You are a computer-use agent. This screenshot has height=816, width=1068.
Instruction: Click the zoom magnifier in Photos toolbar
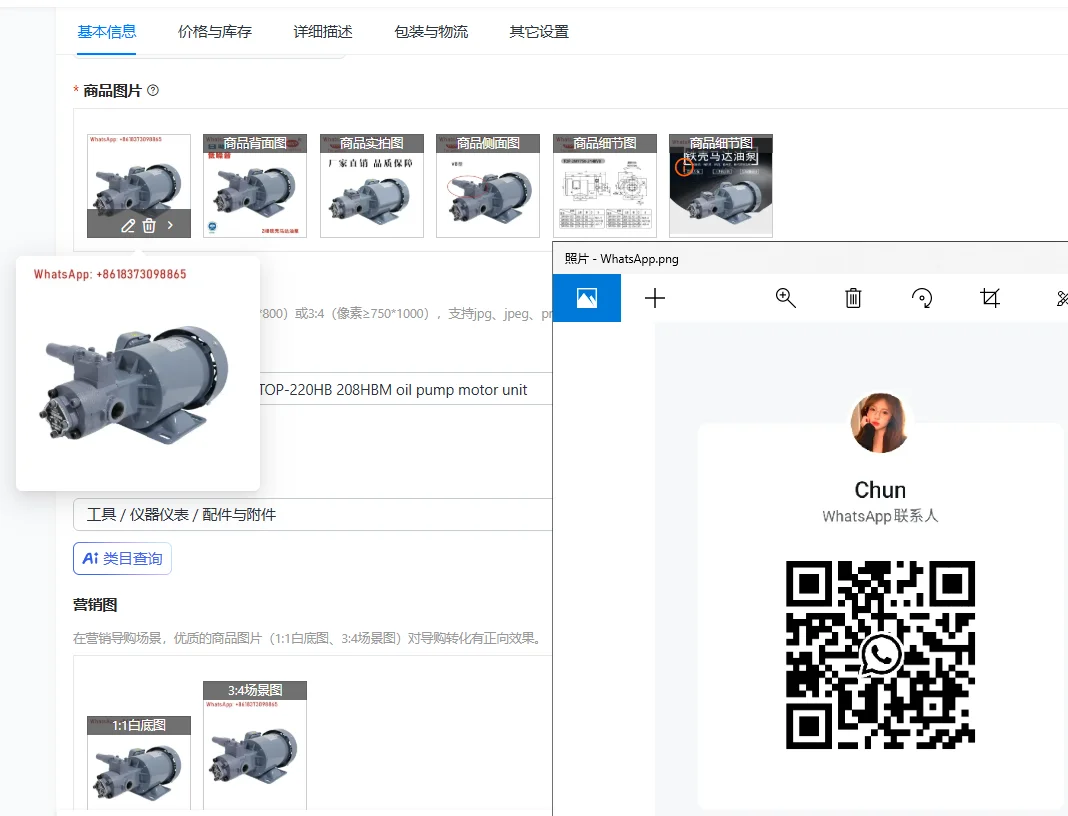point(785,298)
